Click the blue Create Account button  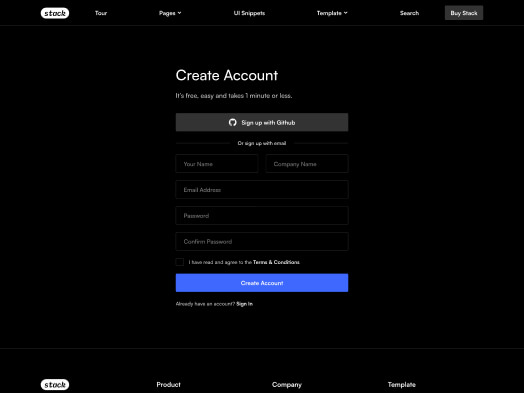(262, 283)
